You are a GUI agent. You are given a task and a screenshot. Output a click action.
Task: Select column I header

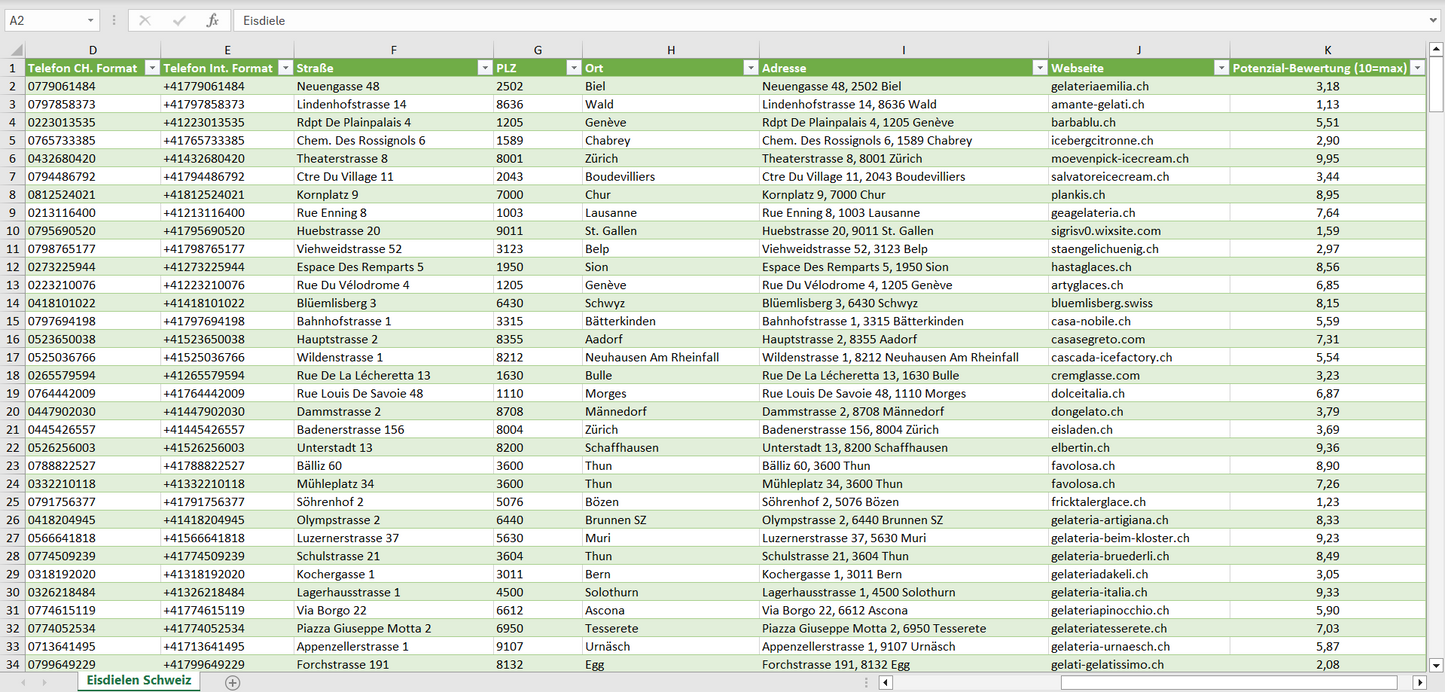(x=903, y=50)
